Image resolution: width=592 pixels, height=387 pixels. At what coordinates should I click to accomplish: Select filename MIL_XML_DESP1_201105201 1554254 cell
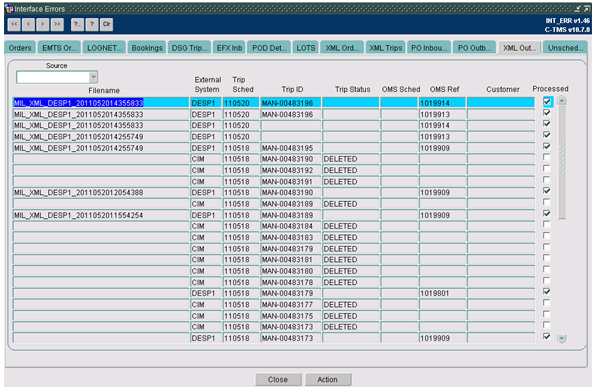pyautogui.click(x=101, y=215)
